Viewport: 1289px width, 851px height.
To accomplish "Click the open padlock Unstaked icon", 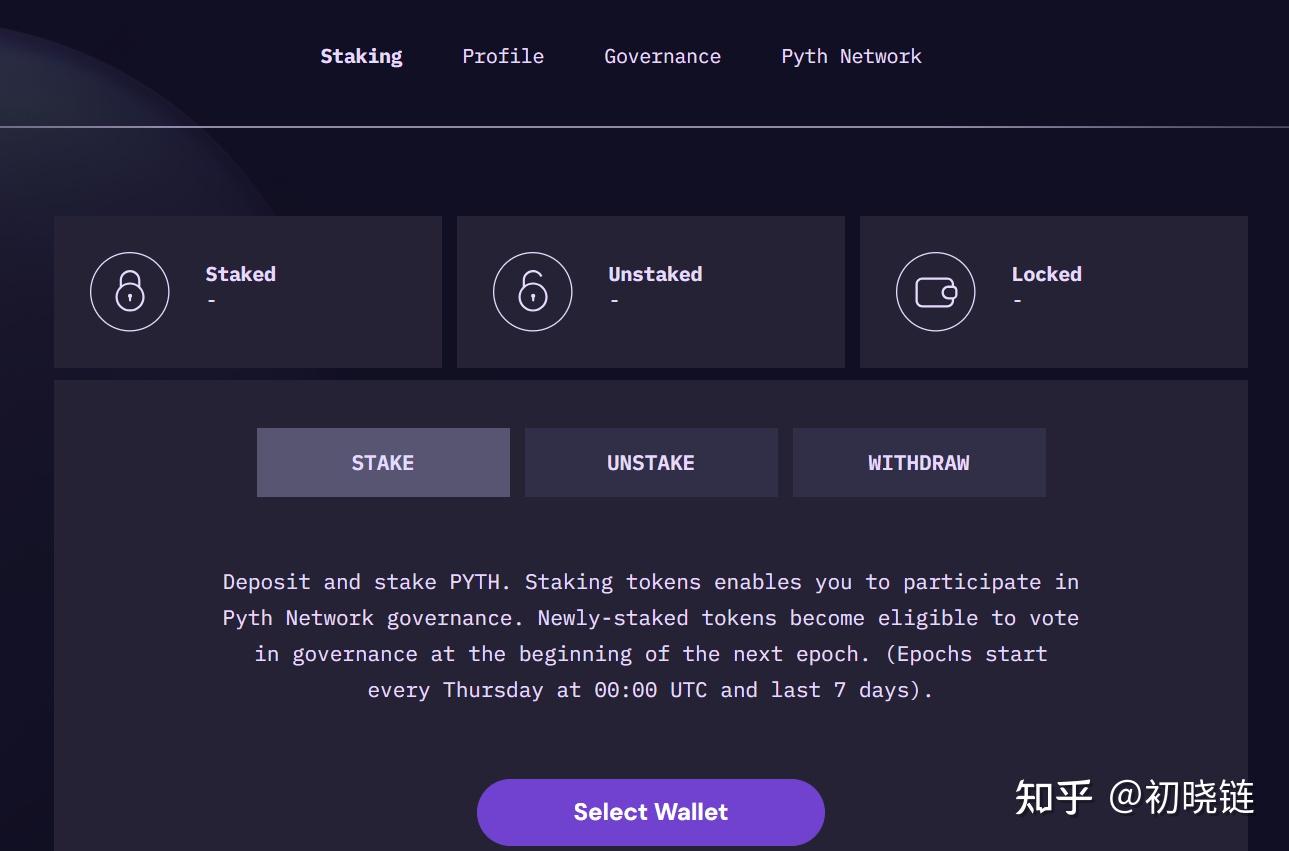I will click(x=533, y=292).
